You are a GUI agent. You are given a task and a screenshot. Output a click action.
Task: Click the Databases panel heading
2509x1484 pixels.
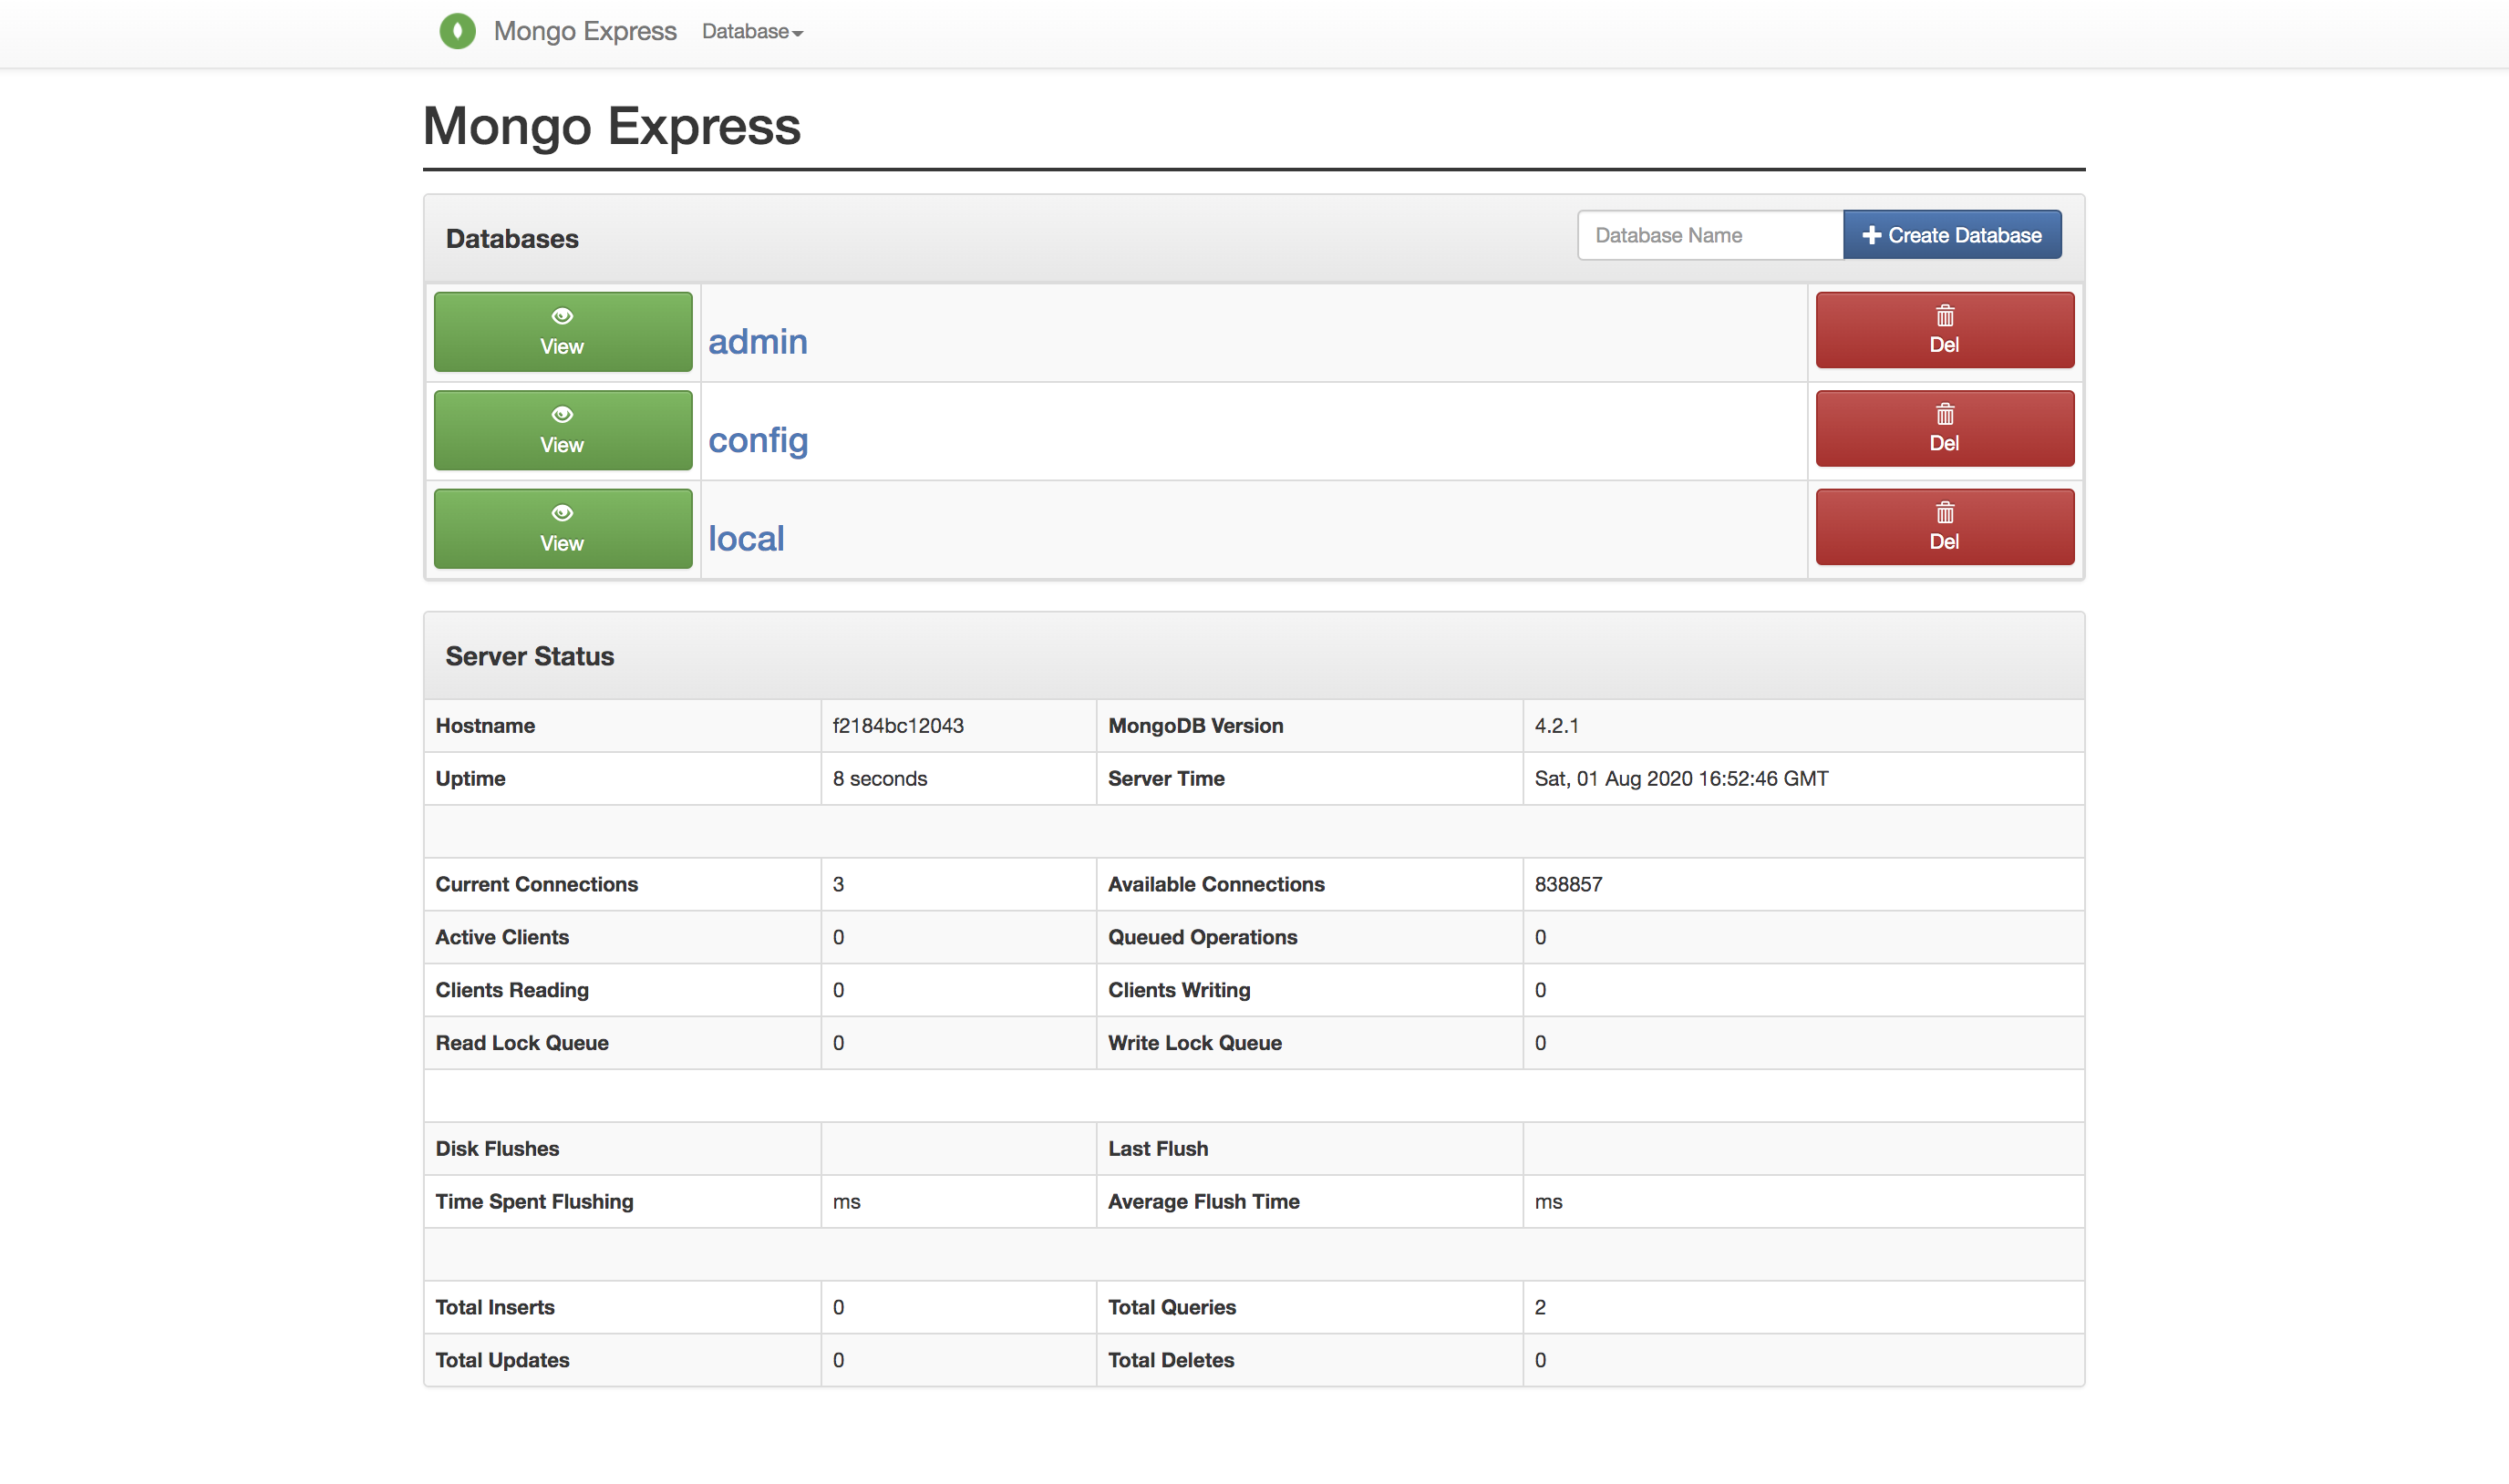click(x=512, y=239)
